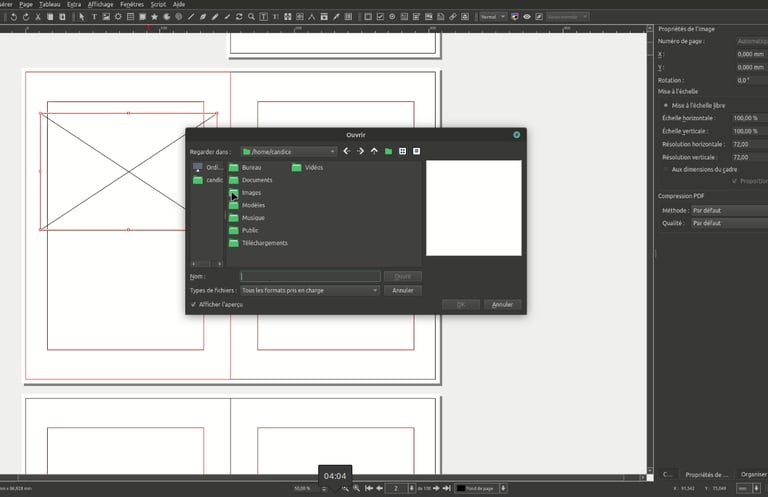Image resolution: width=768 pixels, height=497 pixels.
Task: Select the Text Frame tool in the toolbar
Action: tap(94, 16)
